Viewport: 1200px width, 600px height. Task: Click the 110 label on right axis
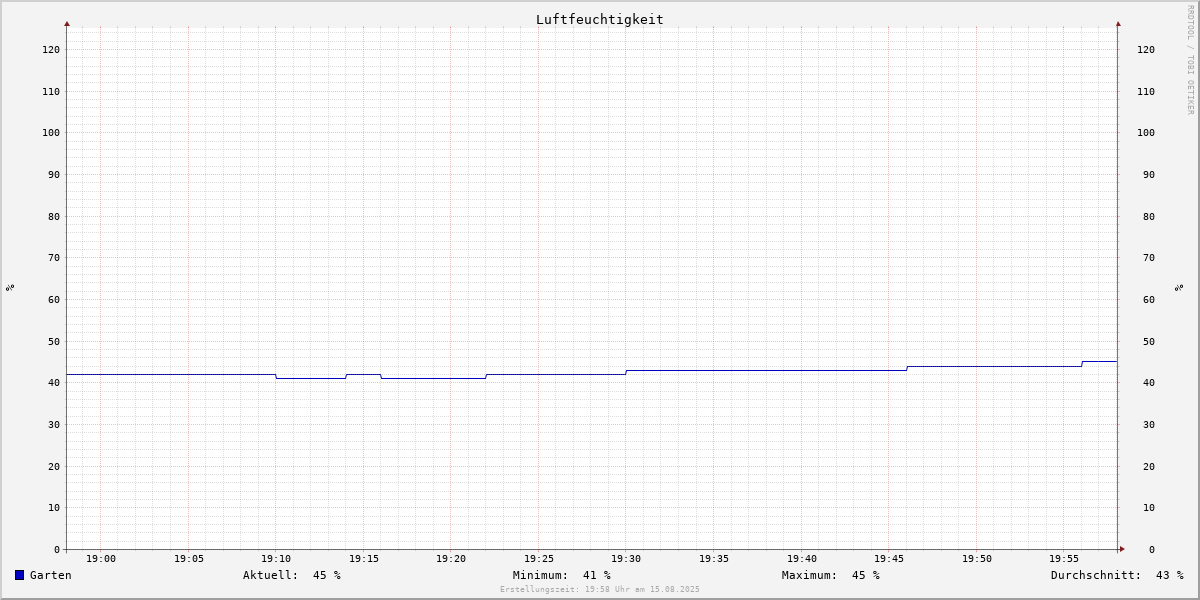pos(1146,91)
